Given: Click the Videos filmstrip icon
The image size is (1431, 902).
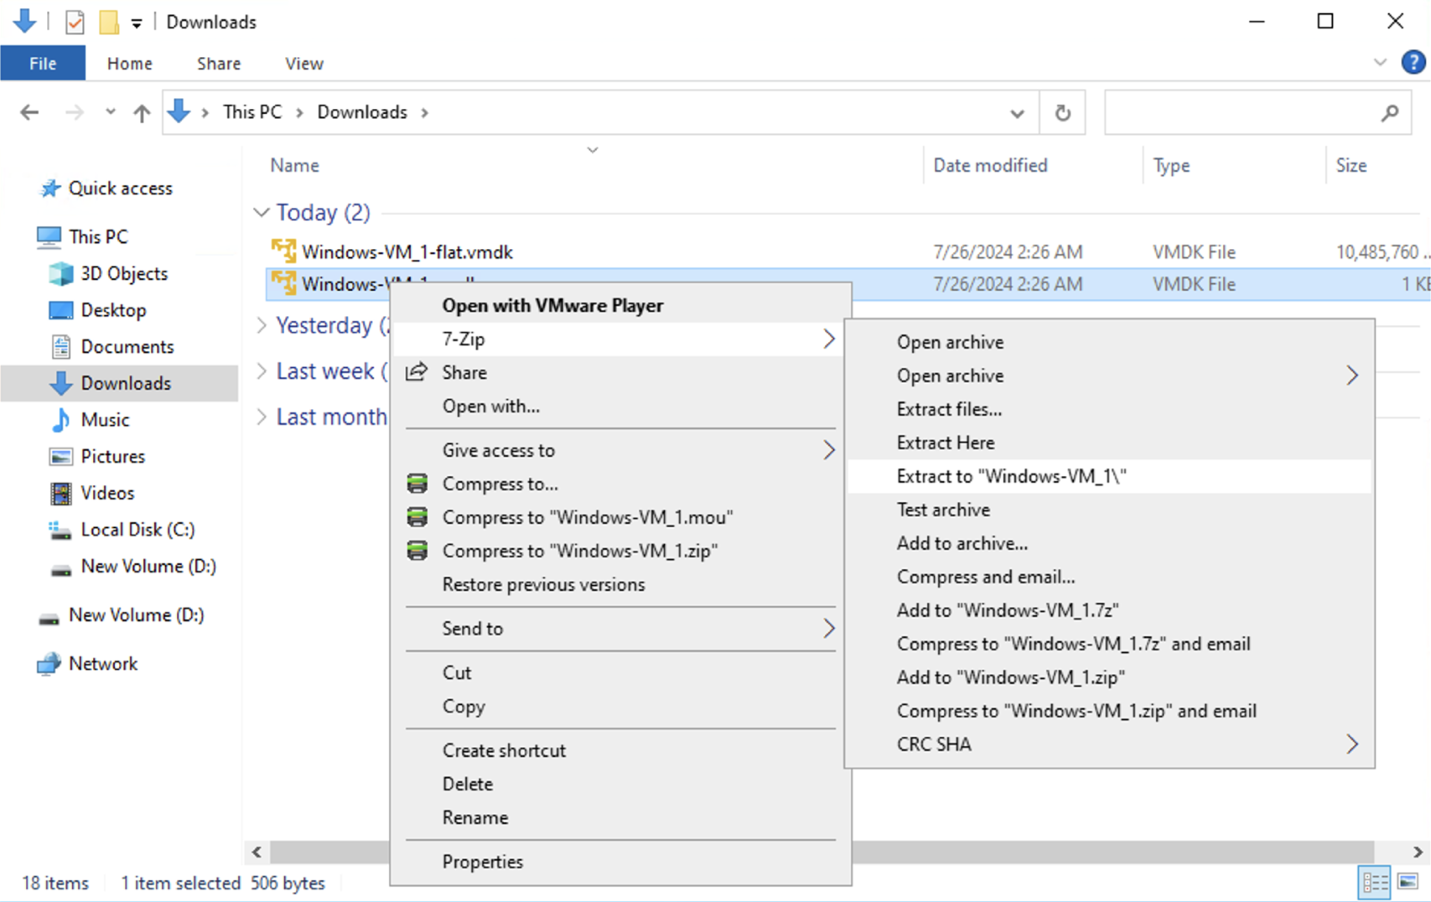Looking at the screenshot, I should 61,493.
